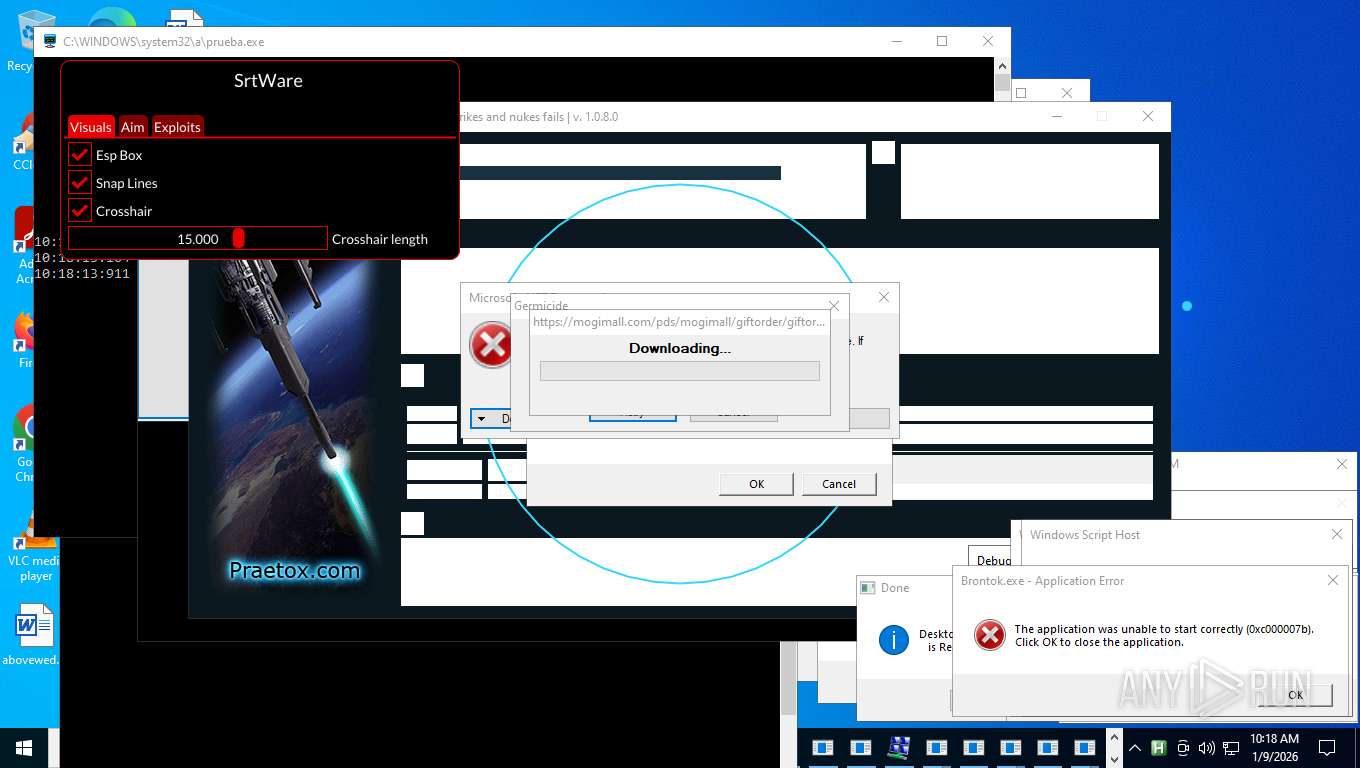Screen dimensions: 1360x768
Task: Click the Meet Now tray icon
Action: pyautogui.click(x=1183, y=747)
